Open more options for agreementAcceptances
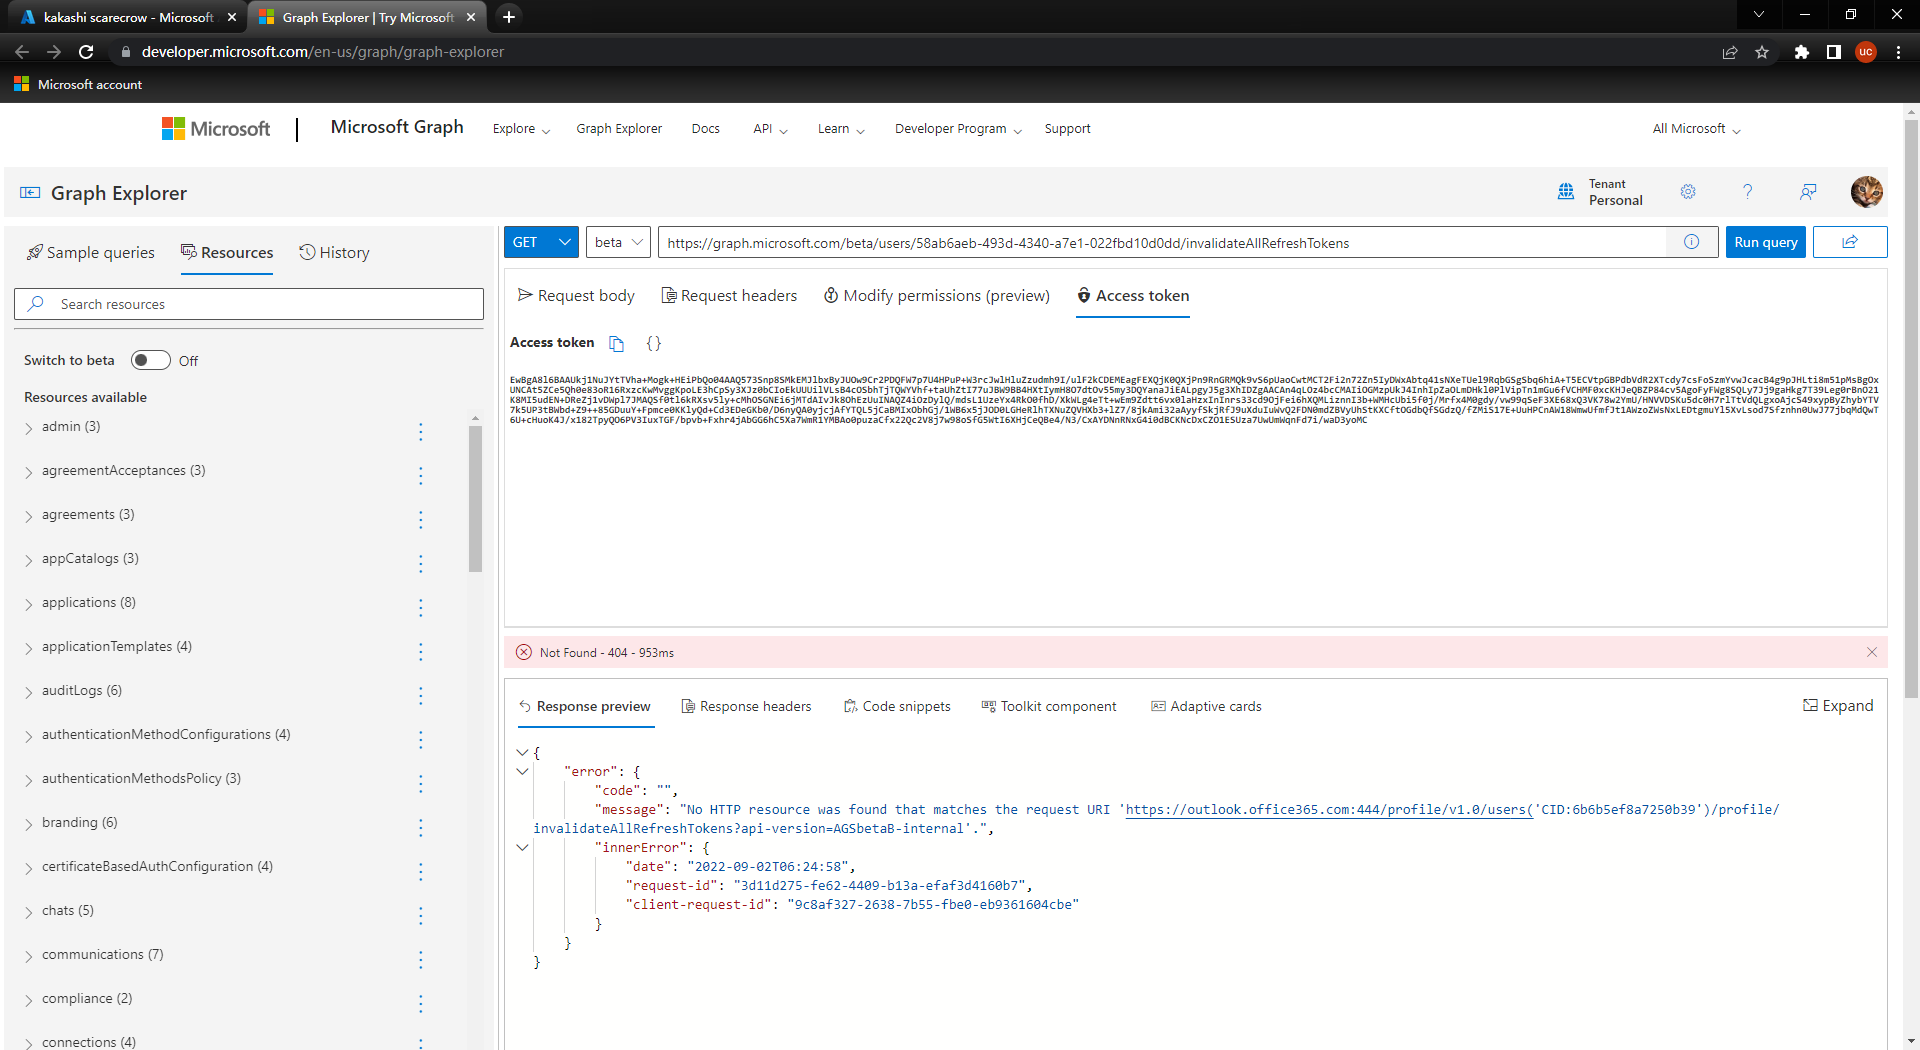 (420, 475)
